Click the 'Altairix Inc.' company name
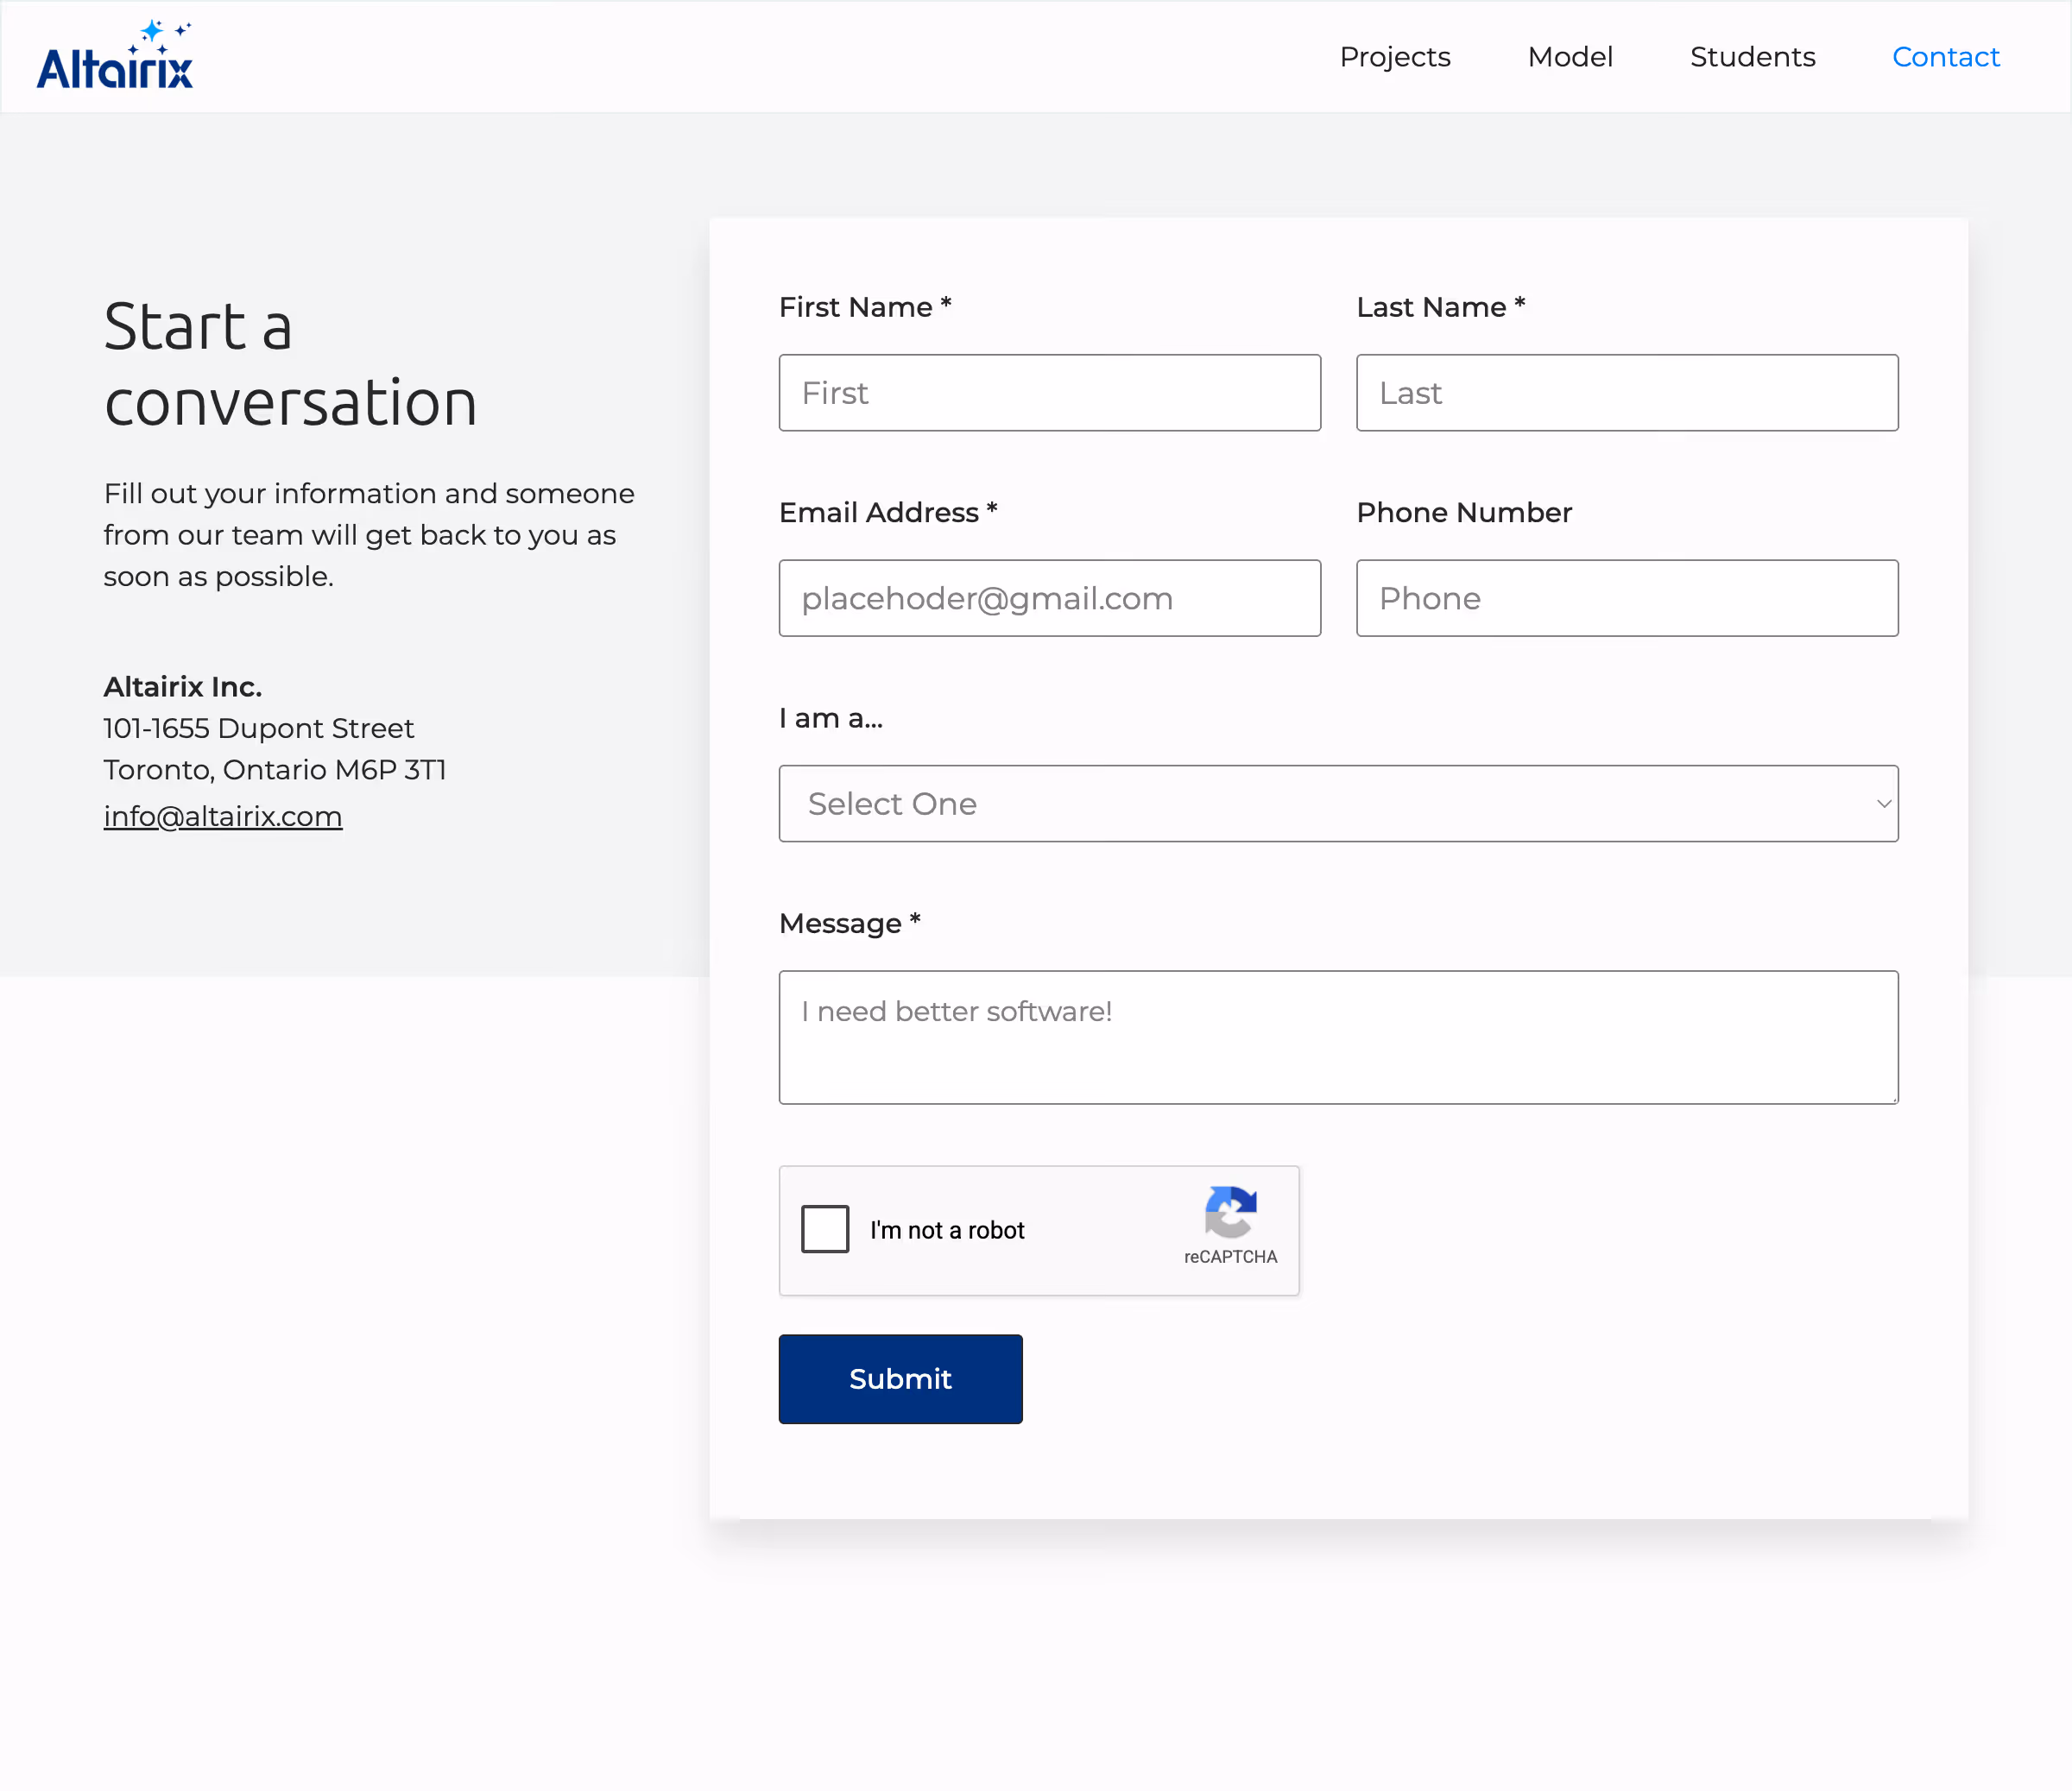This screenshot has width=2072, height=1791. [183, 687]
